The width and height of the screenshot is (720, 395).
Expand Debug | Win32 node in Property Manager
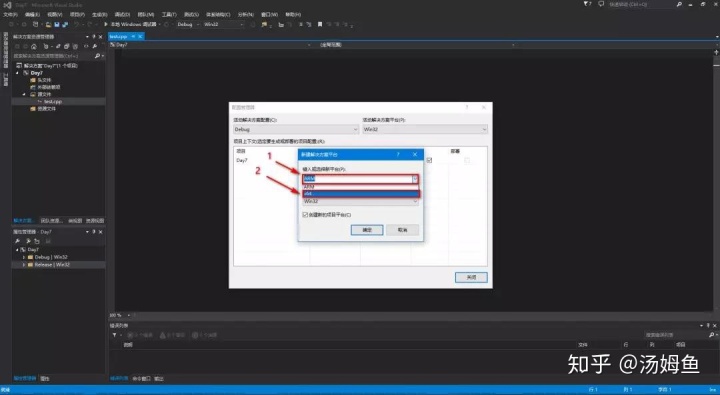click(24, 257)
